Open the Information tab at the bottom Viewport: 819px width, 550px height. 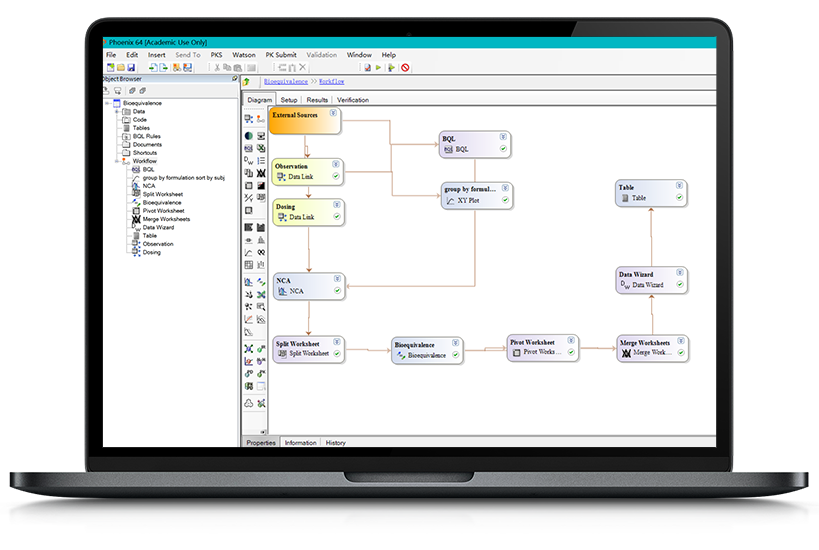click(300, 442)
